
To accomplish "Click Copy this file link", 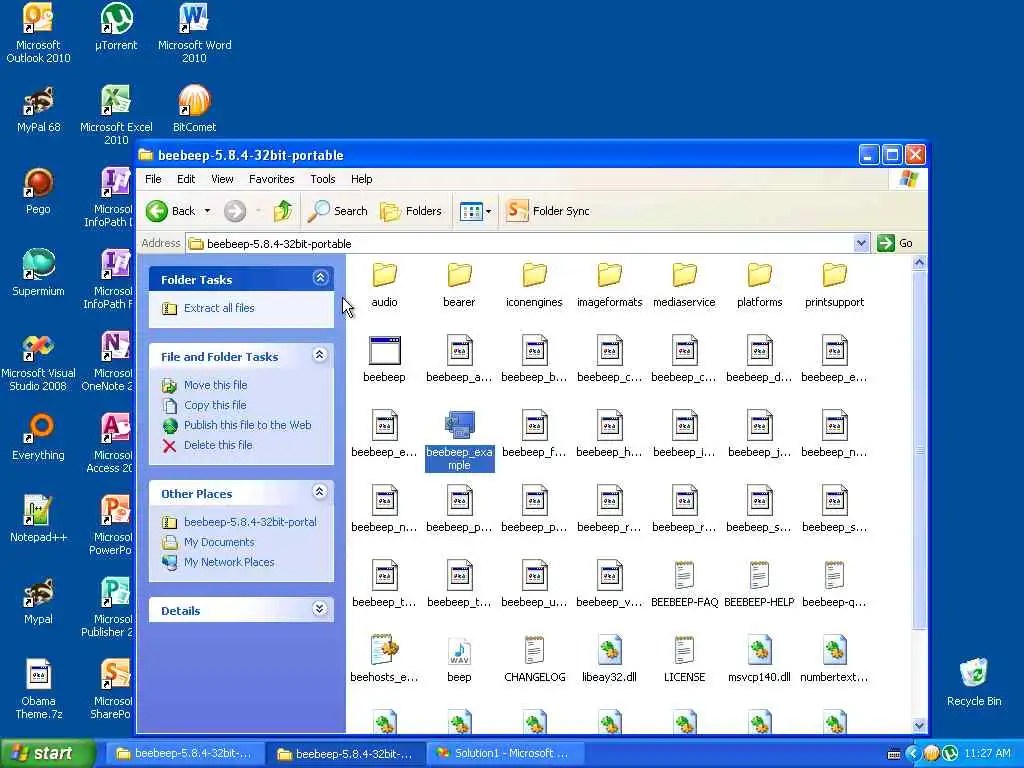I will pyautogui.click(x=216, y=406).
